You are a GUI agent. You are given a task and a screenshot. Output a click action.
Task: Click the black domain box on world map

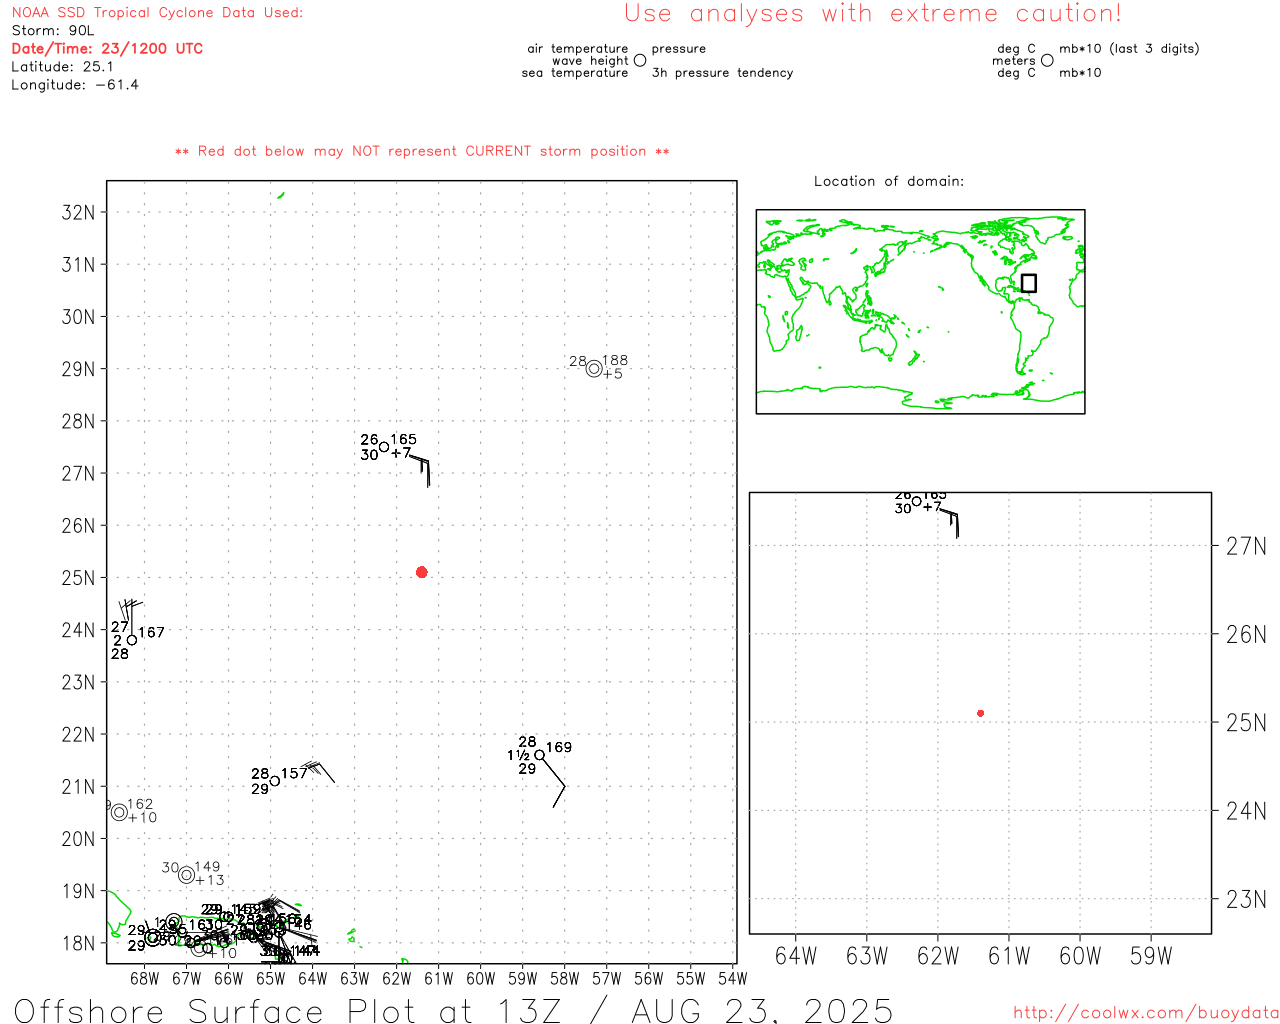click(x=1029, y=283)
